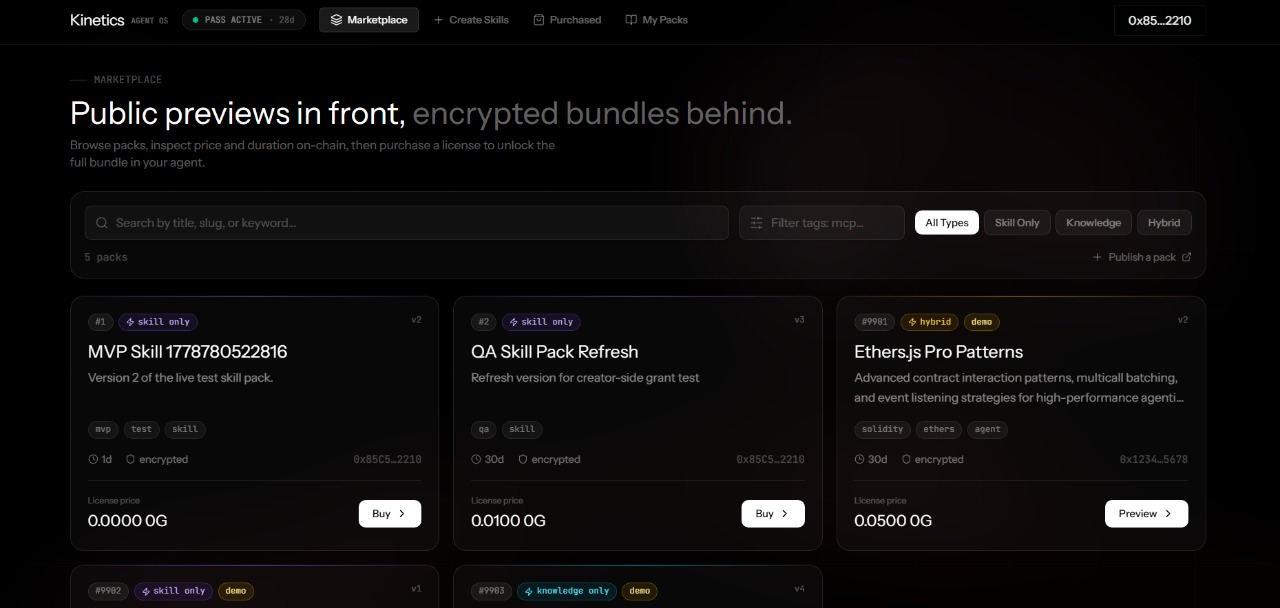Click the green Pass Active status badge
The image size is (1280, 608).
coord(244,20)
